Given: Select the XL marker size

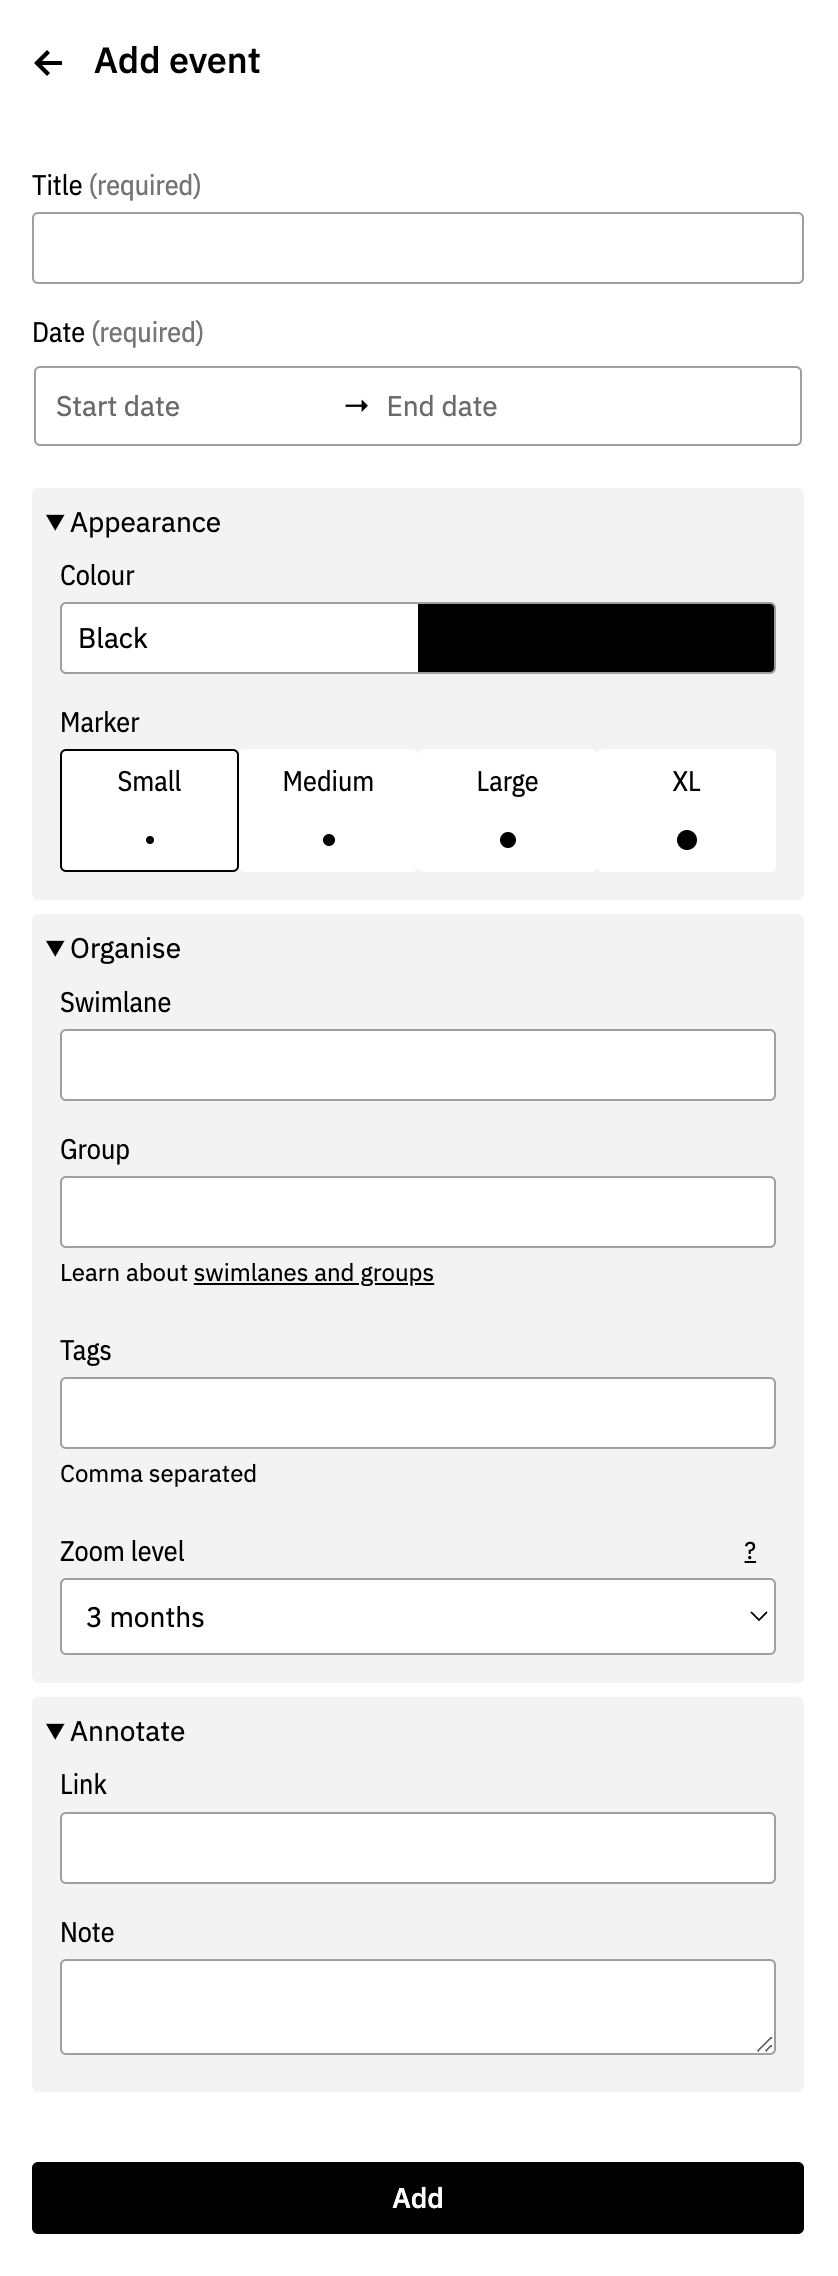Looking at the screenshot, I should [686, 810].
